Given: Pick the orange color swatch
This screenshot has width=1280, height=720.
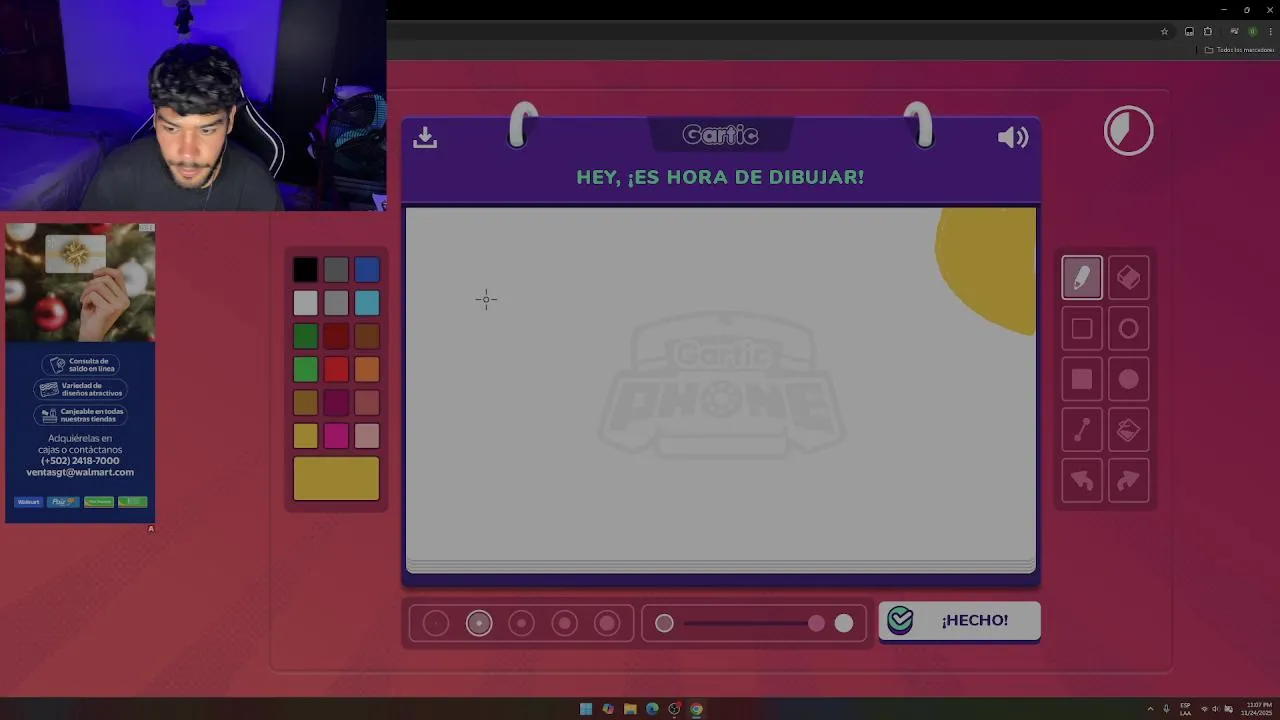Looking at the screenshot, I should [x=367, y=369].
